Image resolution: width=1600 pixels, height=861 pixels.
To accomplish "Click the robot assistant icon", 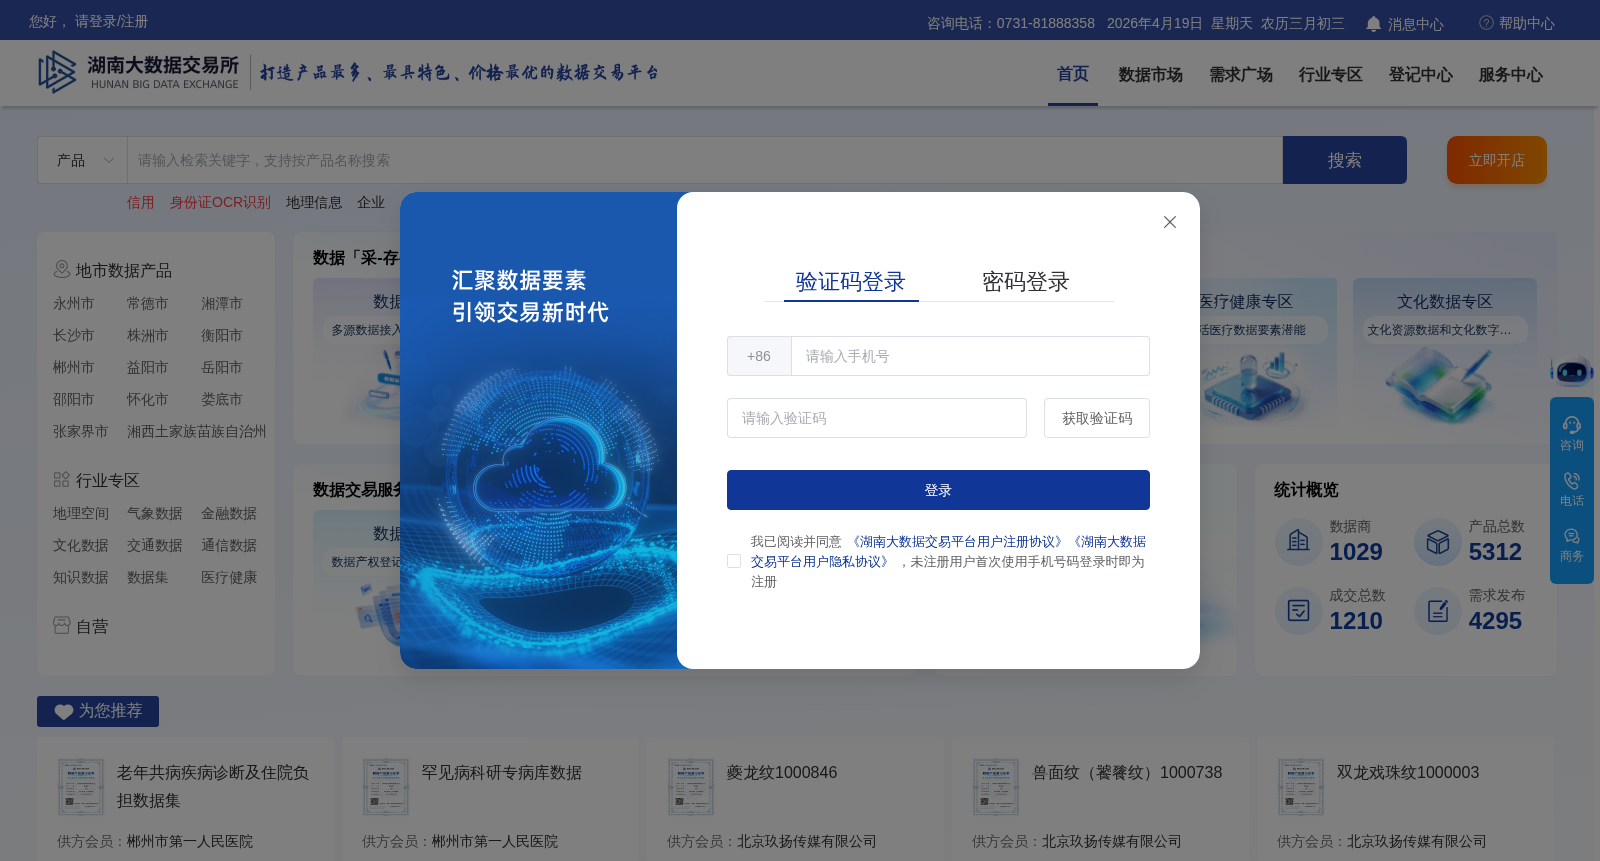I will (x=1572, y=371).
